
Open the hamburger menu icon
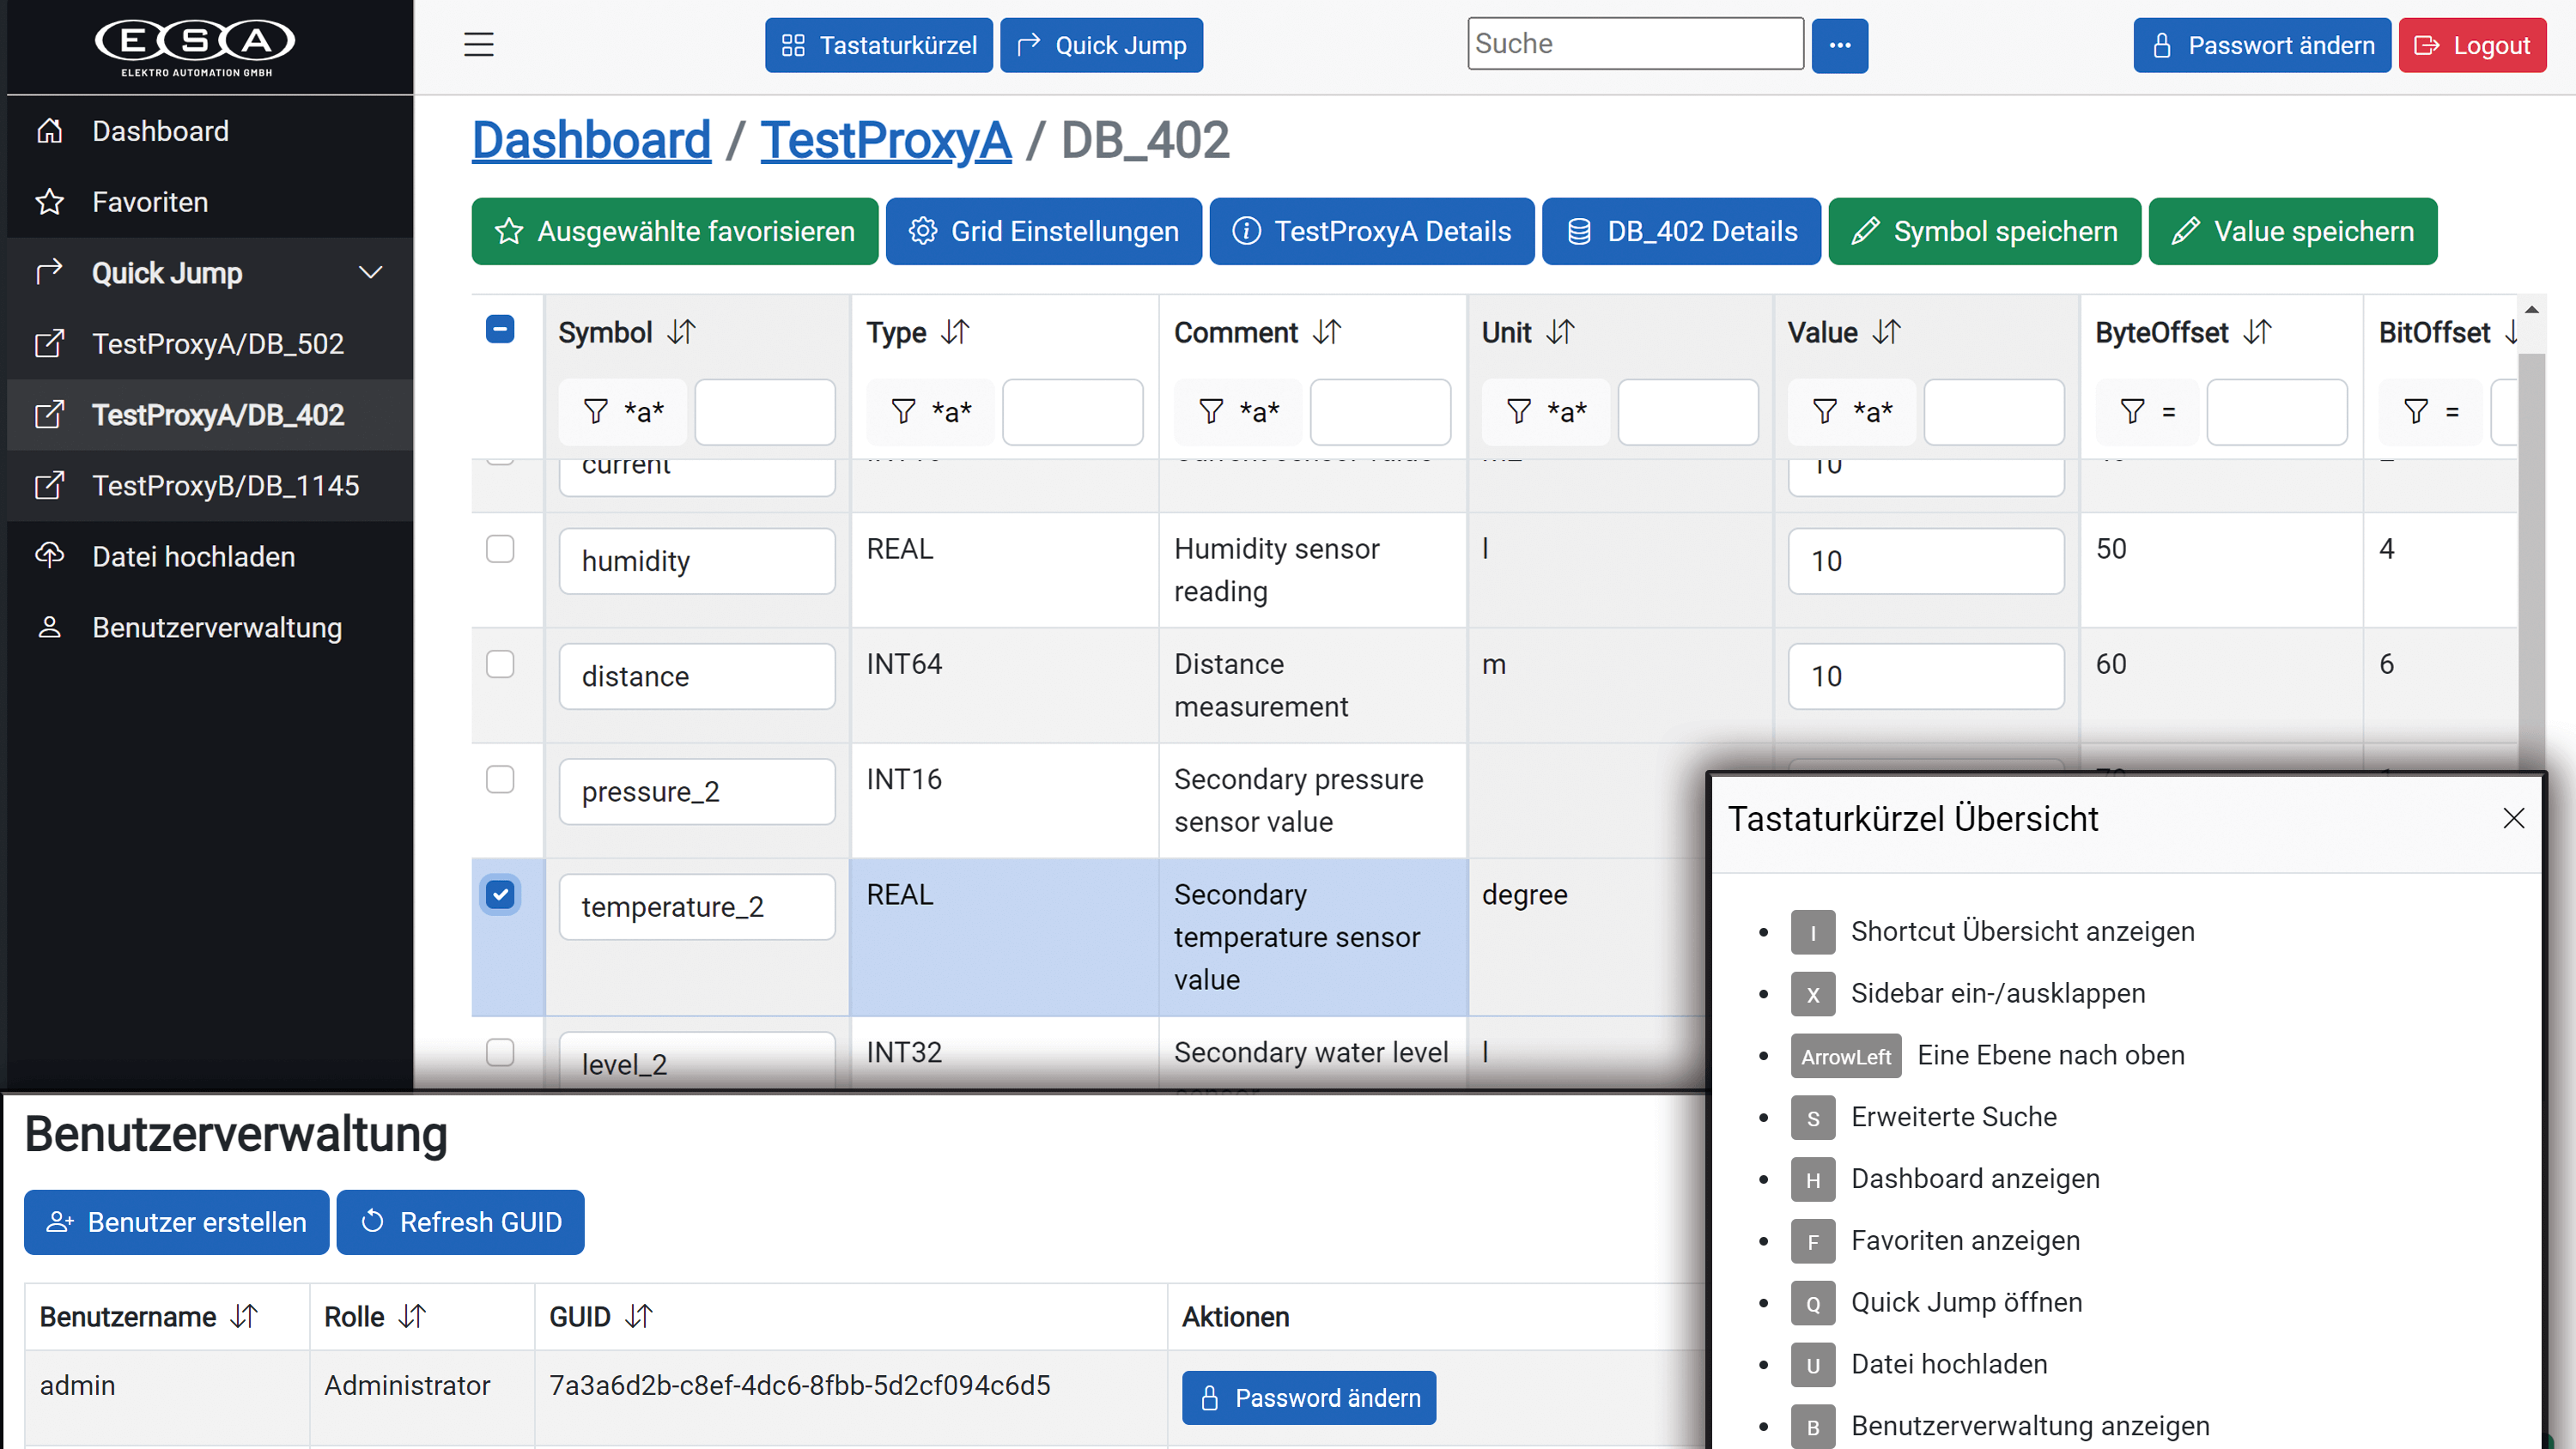pyautogui.click(x=479, y=45)
